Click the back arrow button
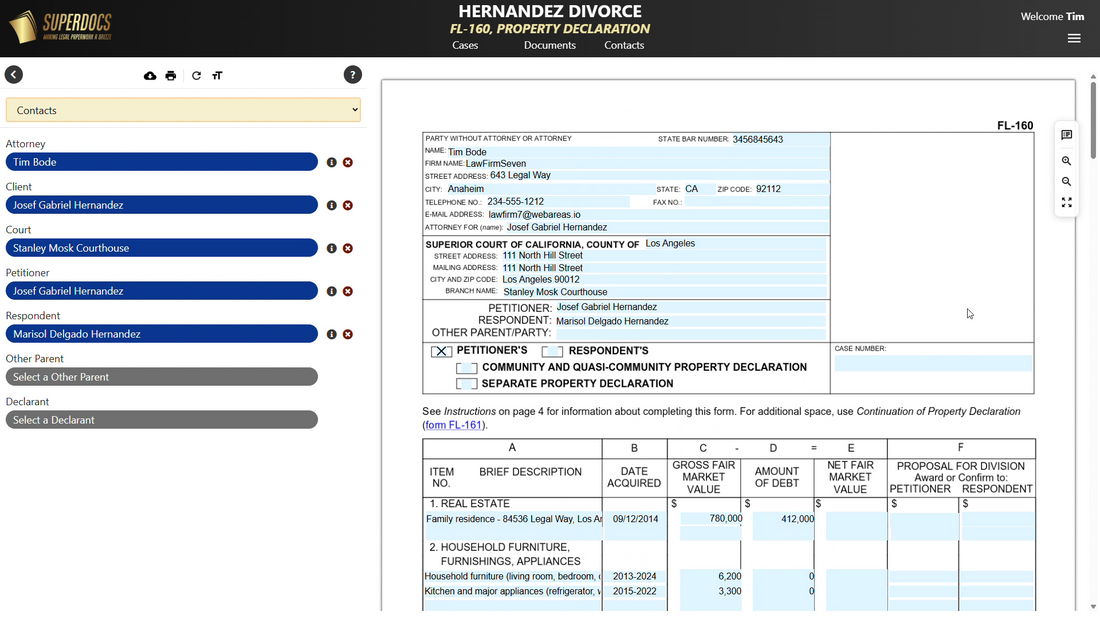1100x619 pixels. pyautogui.click(x=13, y=74)
